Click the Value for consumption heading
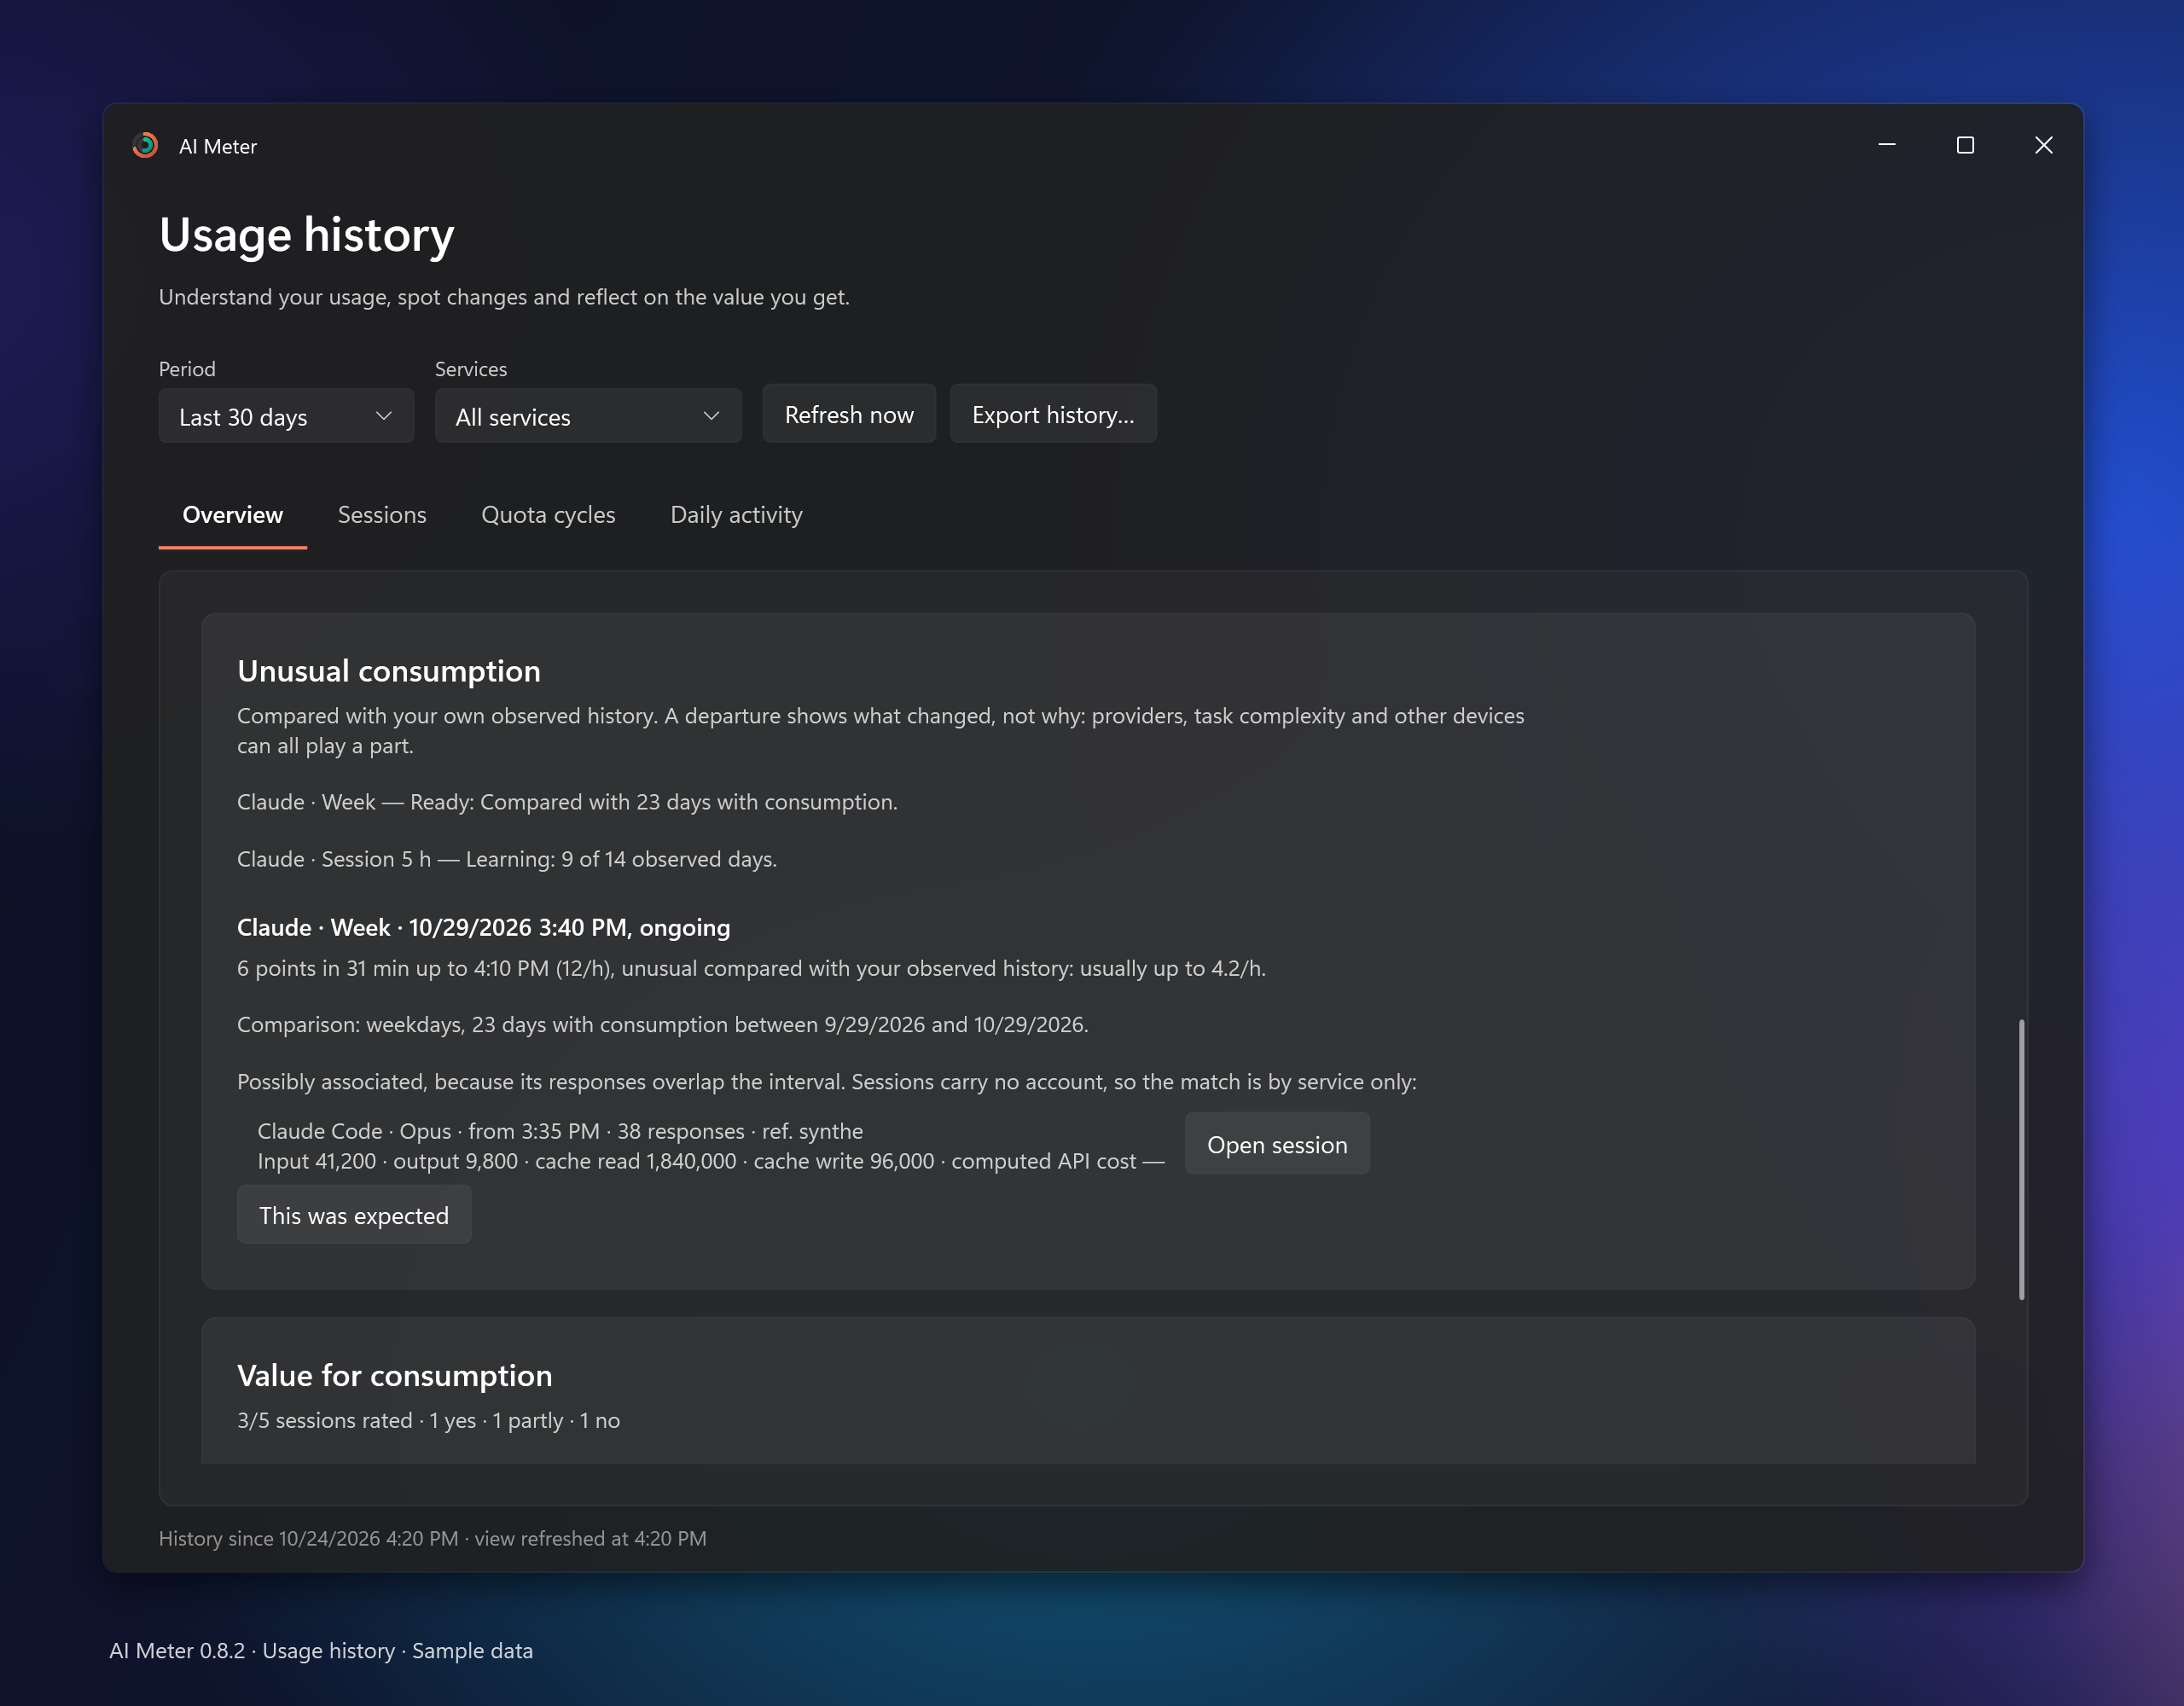The width and height of the screenshot is (2184, 1706). [394, 1376]
